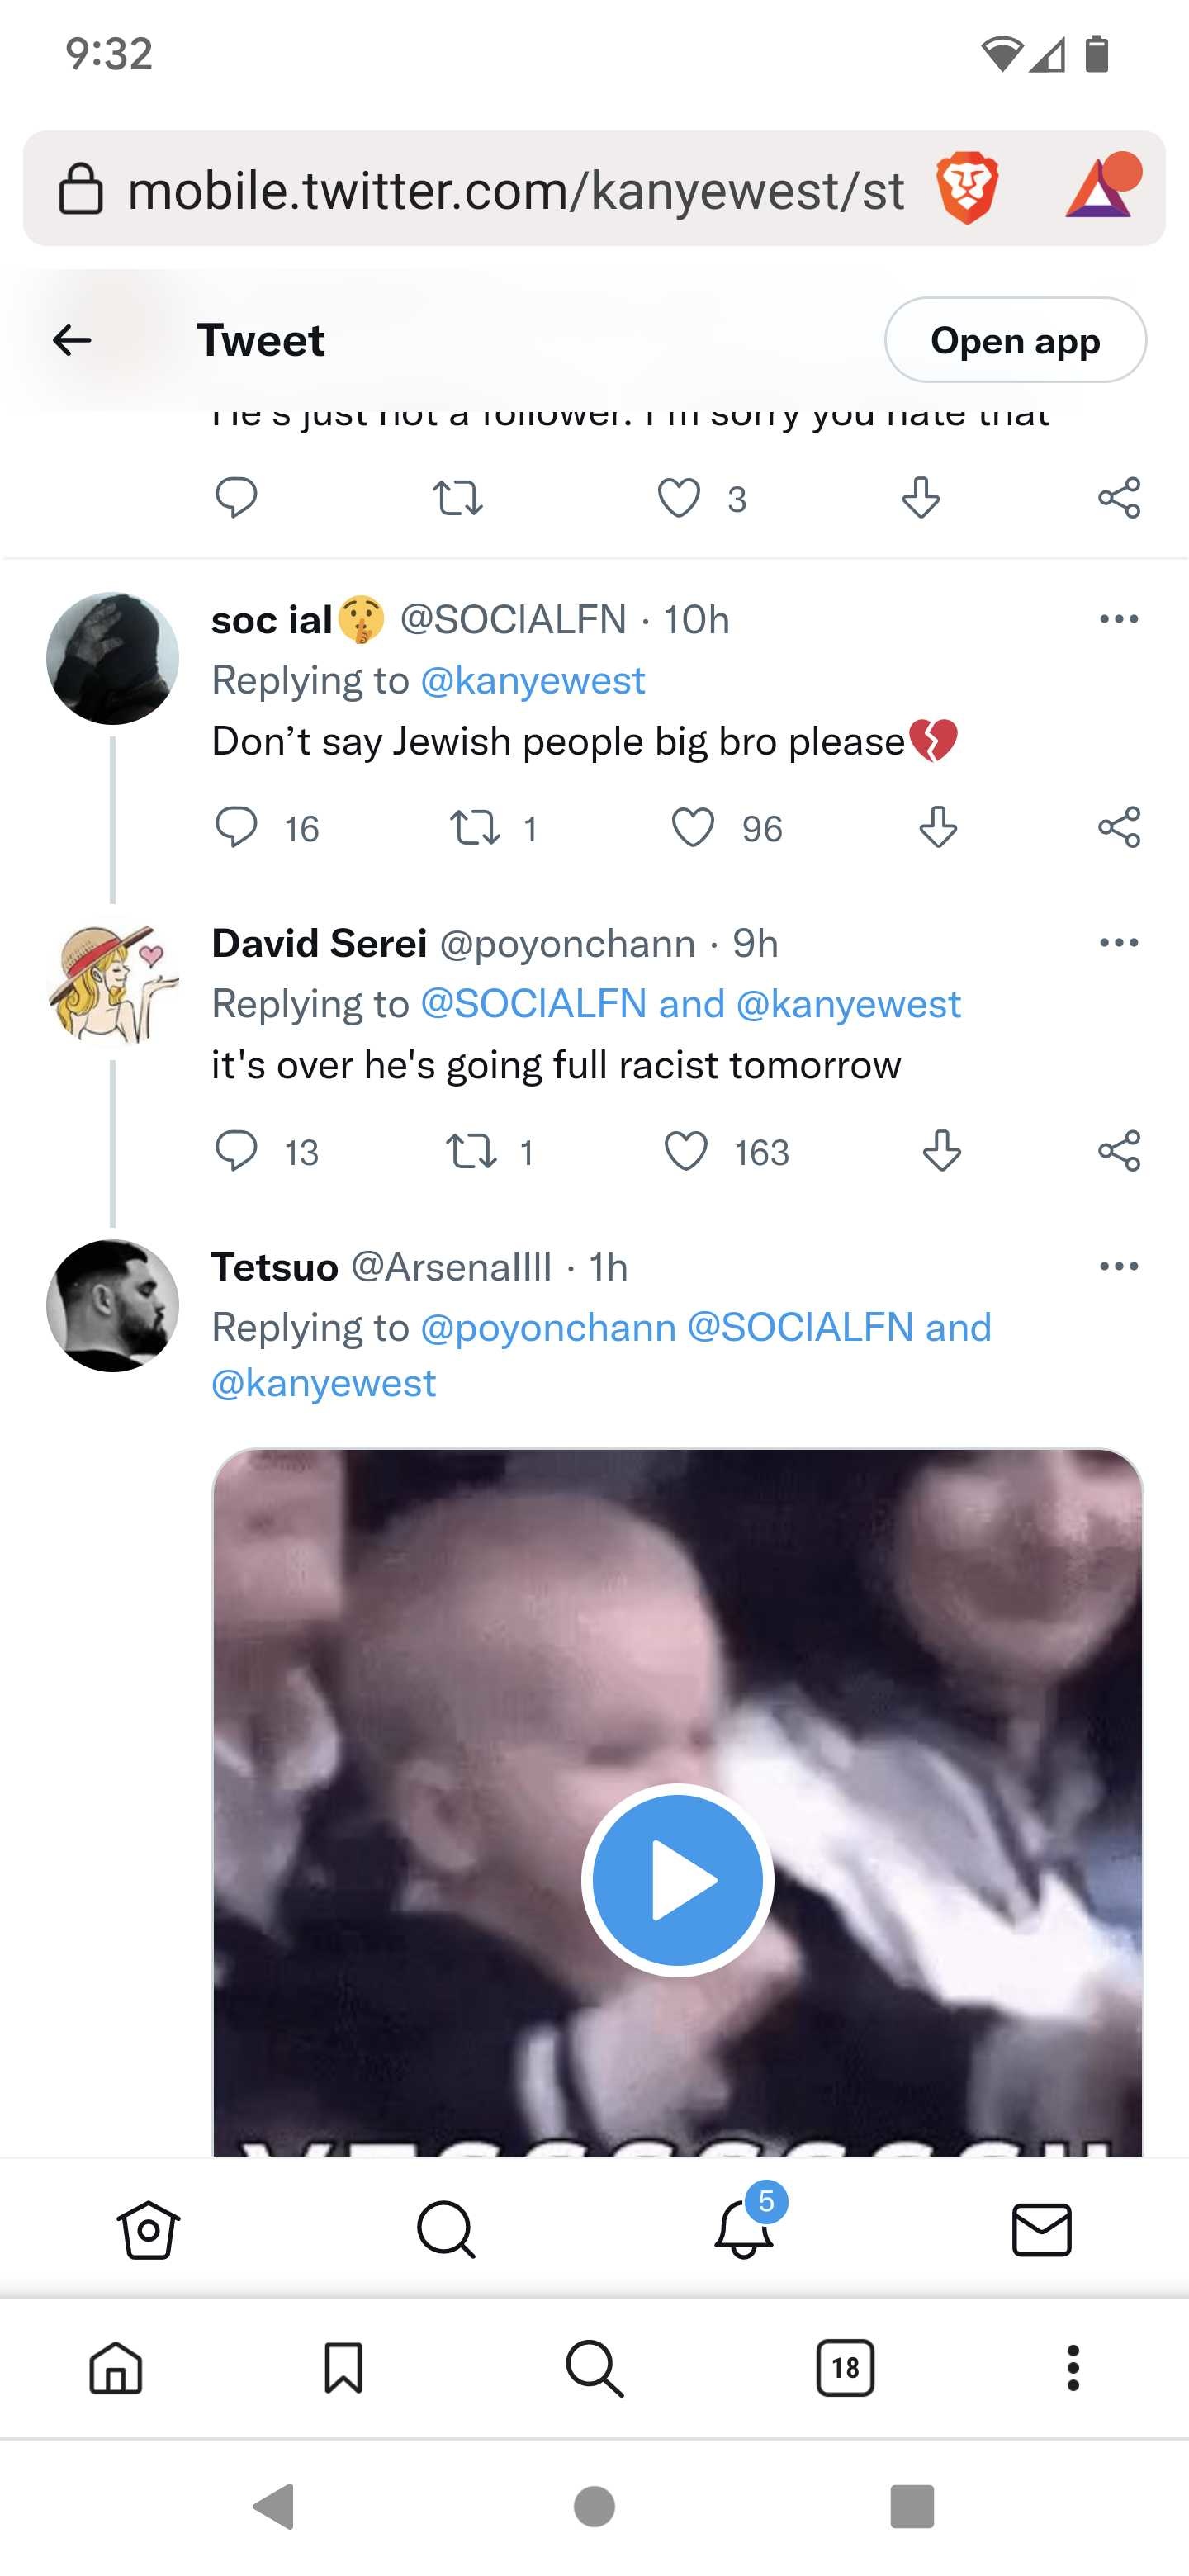Downvote David Serei's reply
The width and height of the screenshot is (1189, 2576).
[941, 1151]
